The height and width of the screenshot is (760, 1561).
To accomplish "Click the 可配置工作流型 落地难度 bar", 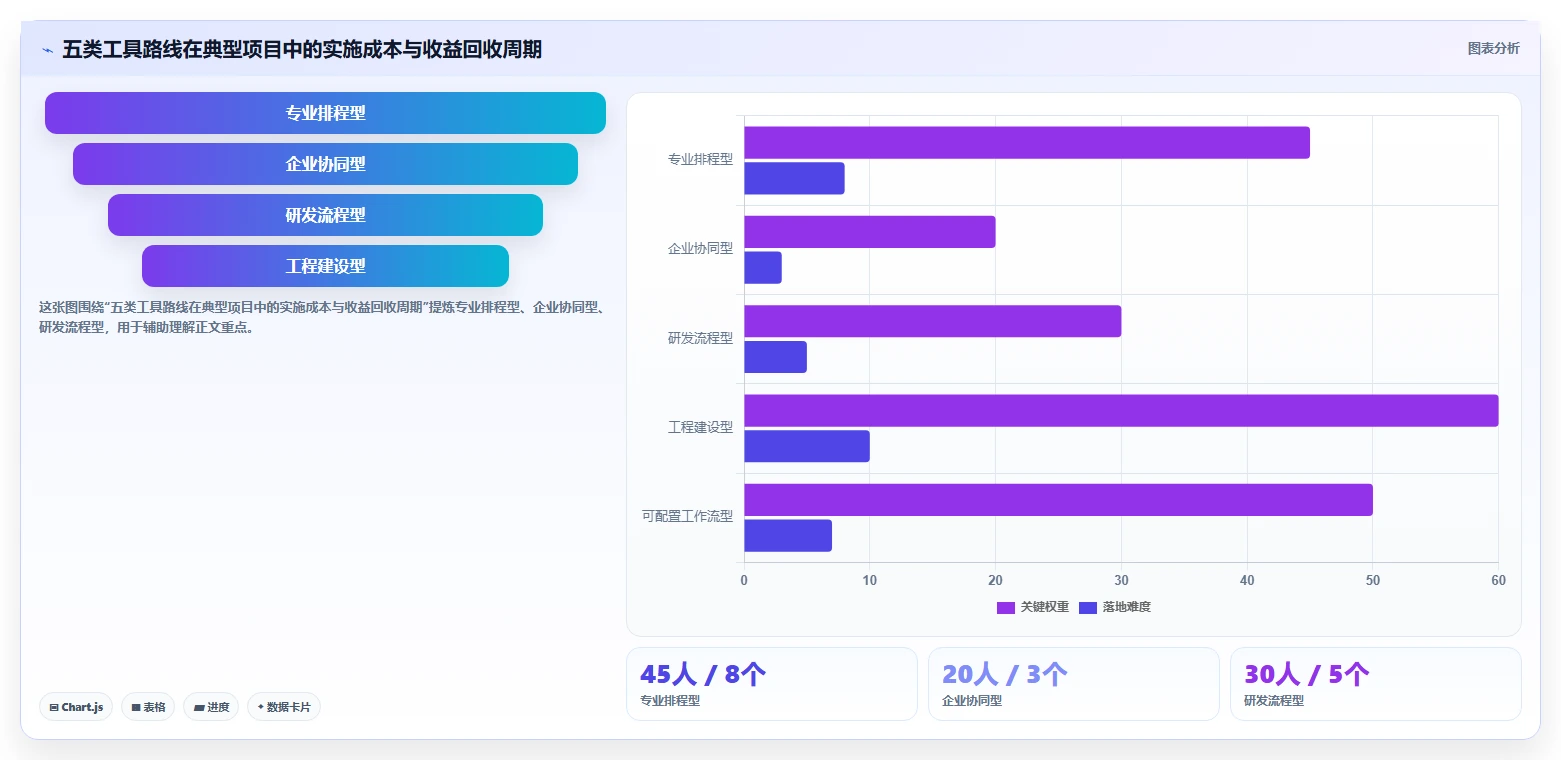I will coord(788,536).
